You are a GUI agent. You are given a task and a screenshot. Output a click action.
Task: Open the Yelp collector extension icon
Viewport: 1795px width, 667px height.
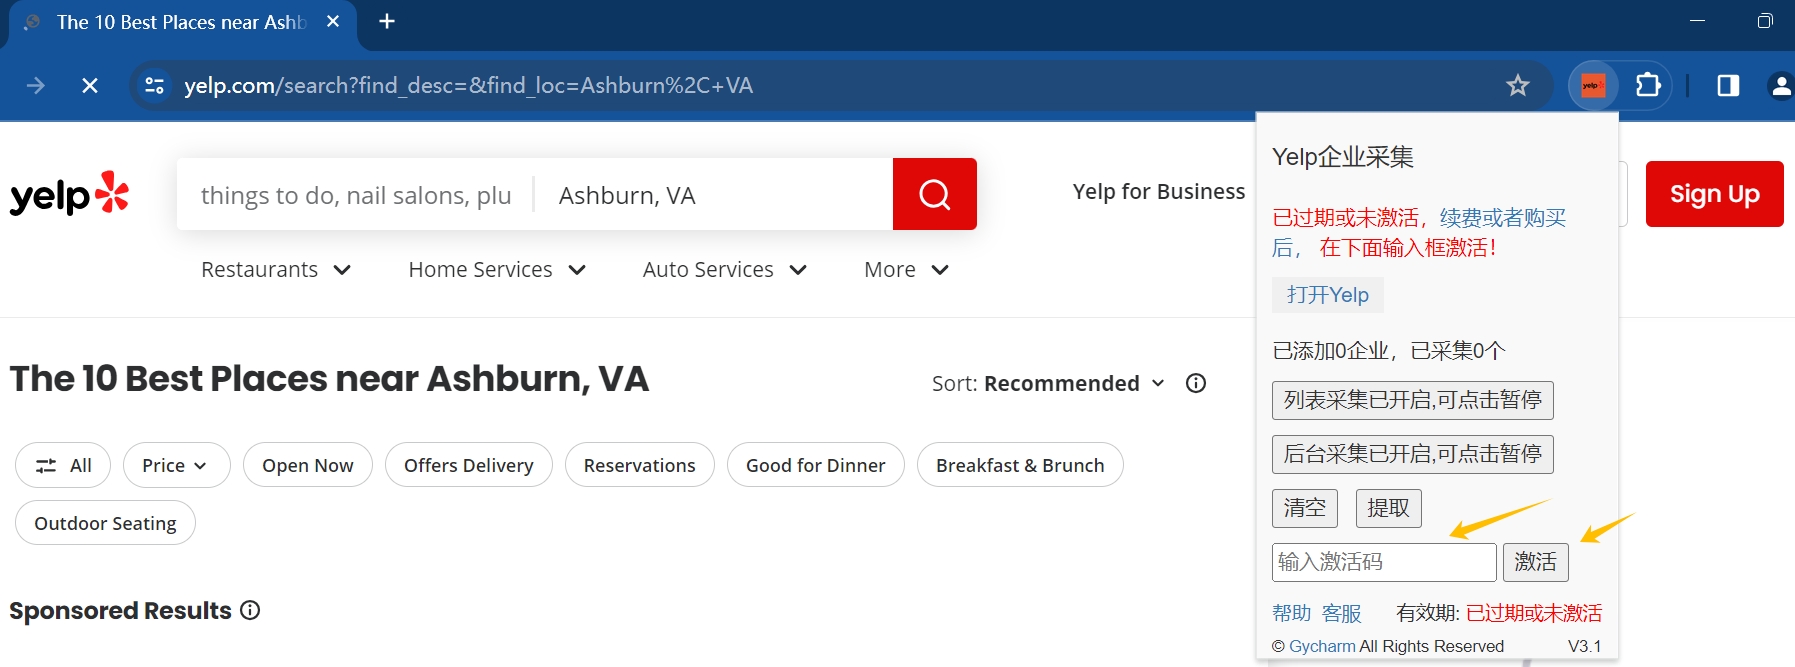[x=1593, y=86]
